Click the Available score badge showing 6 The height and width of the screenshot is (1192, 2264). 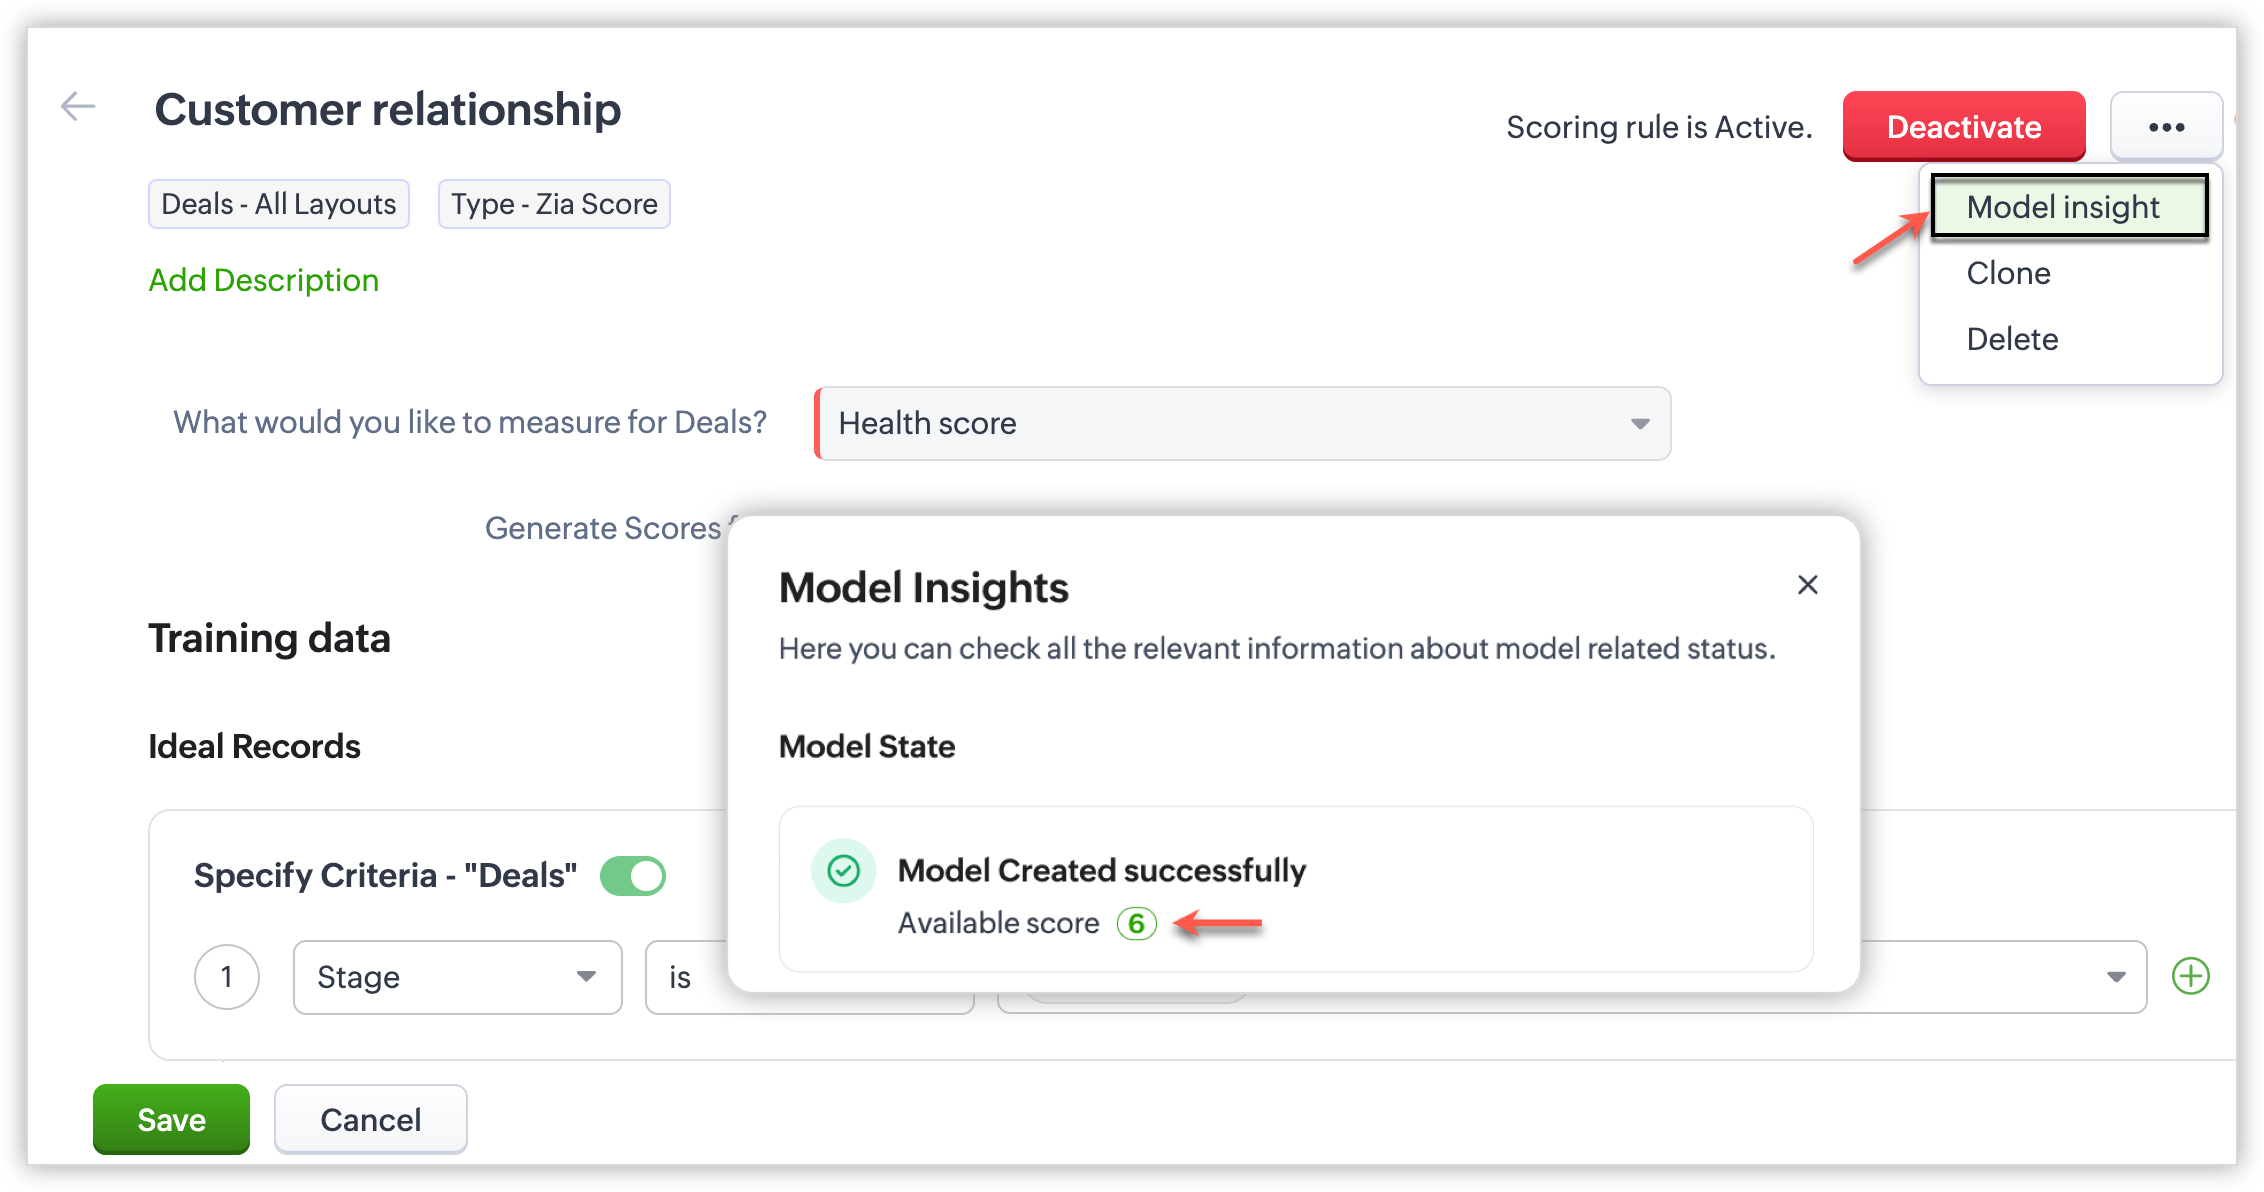1136,923
